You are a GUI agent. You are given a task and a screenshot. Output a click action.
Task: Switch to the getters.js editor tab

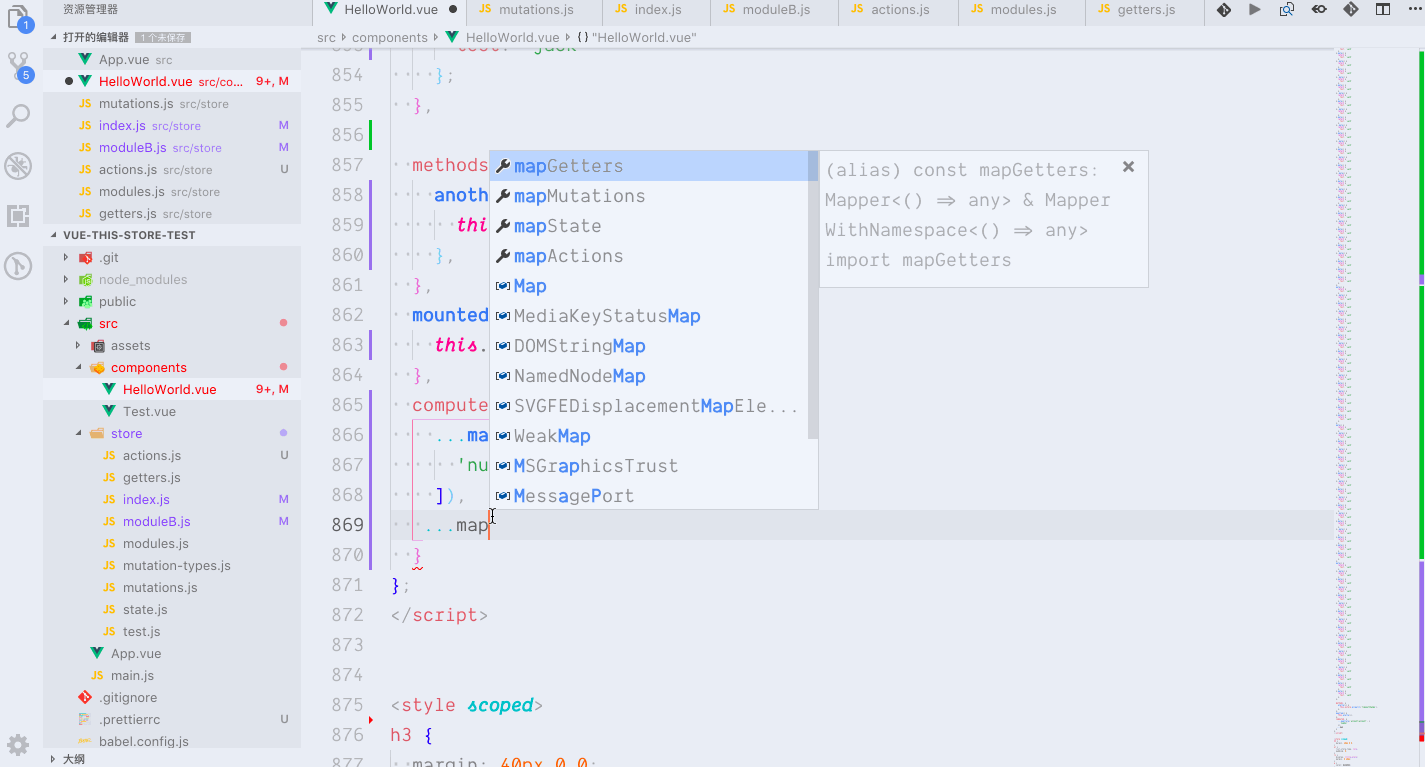pos(1145,10)
